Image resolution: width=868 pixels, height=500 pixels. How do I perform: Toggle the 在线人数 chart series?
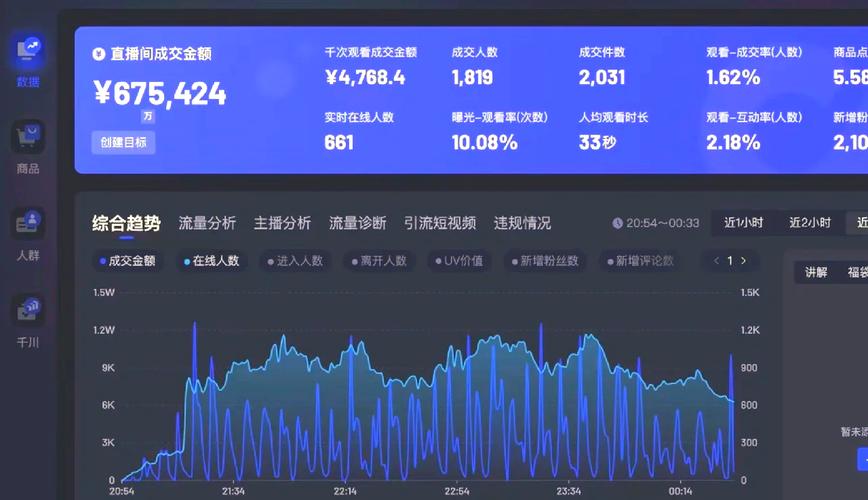(211, 261)
